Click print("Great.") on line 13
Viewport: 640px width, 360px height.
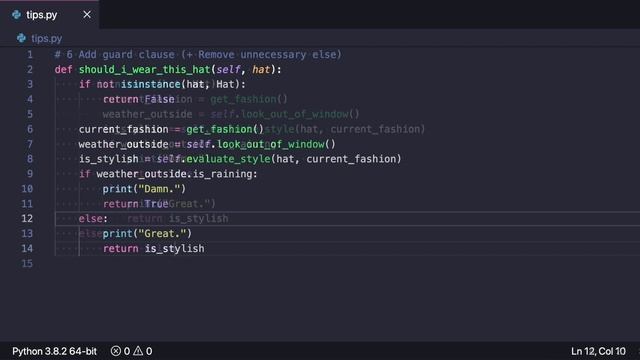(x=147, y=233)
